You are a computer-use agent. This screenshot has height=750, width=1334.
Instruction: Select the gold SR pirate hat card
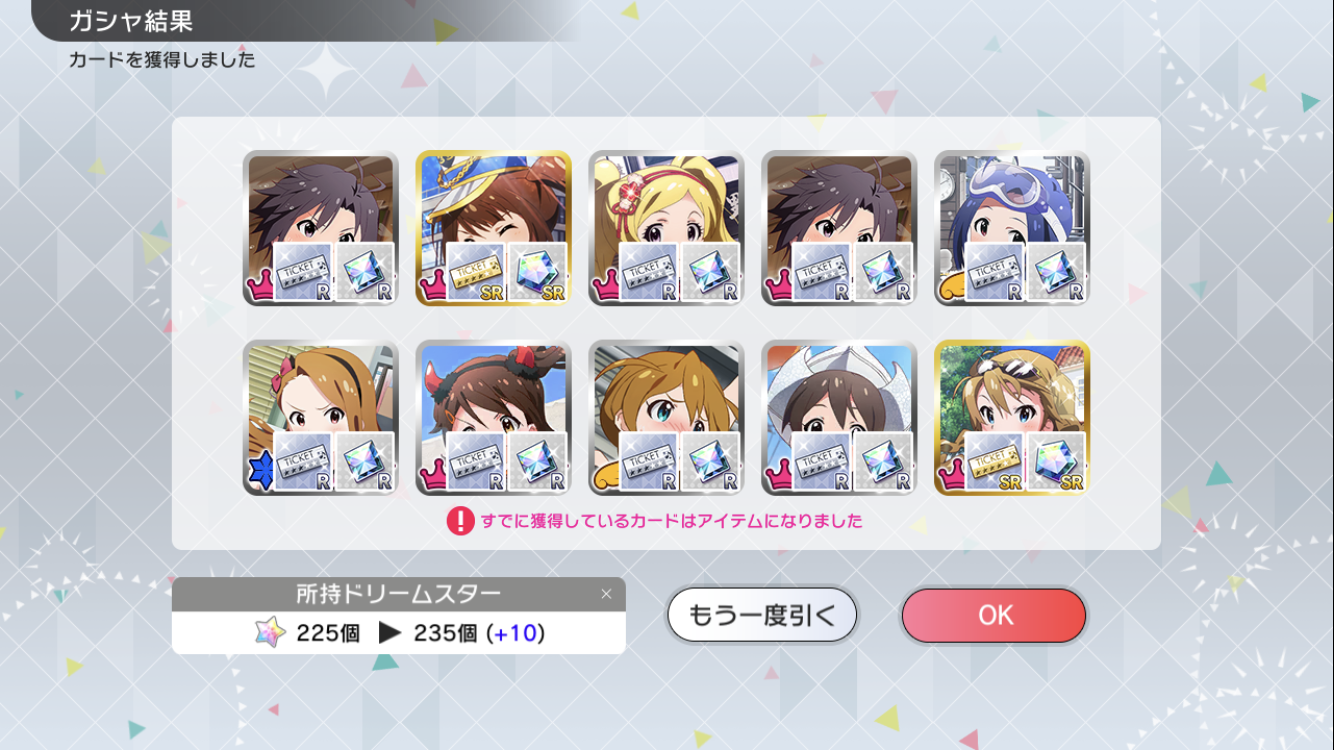coord(493,228)
